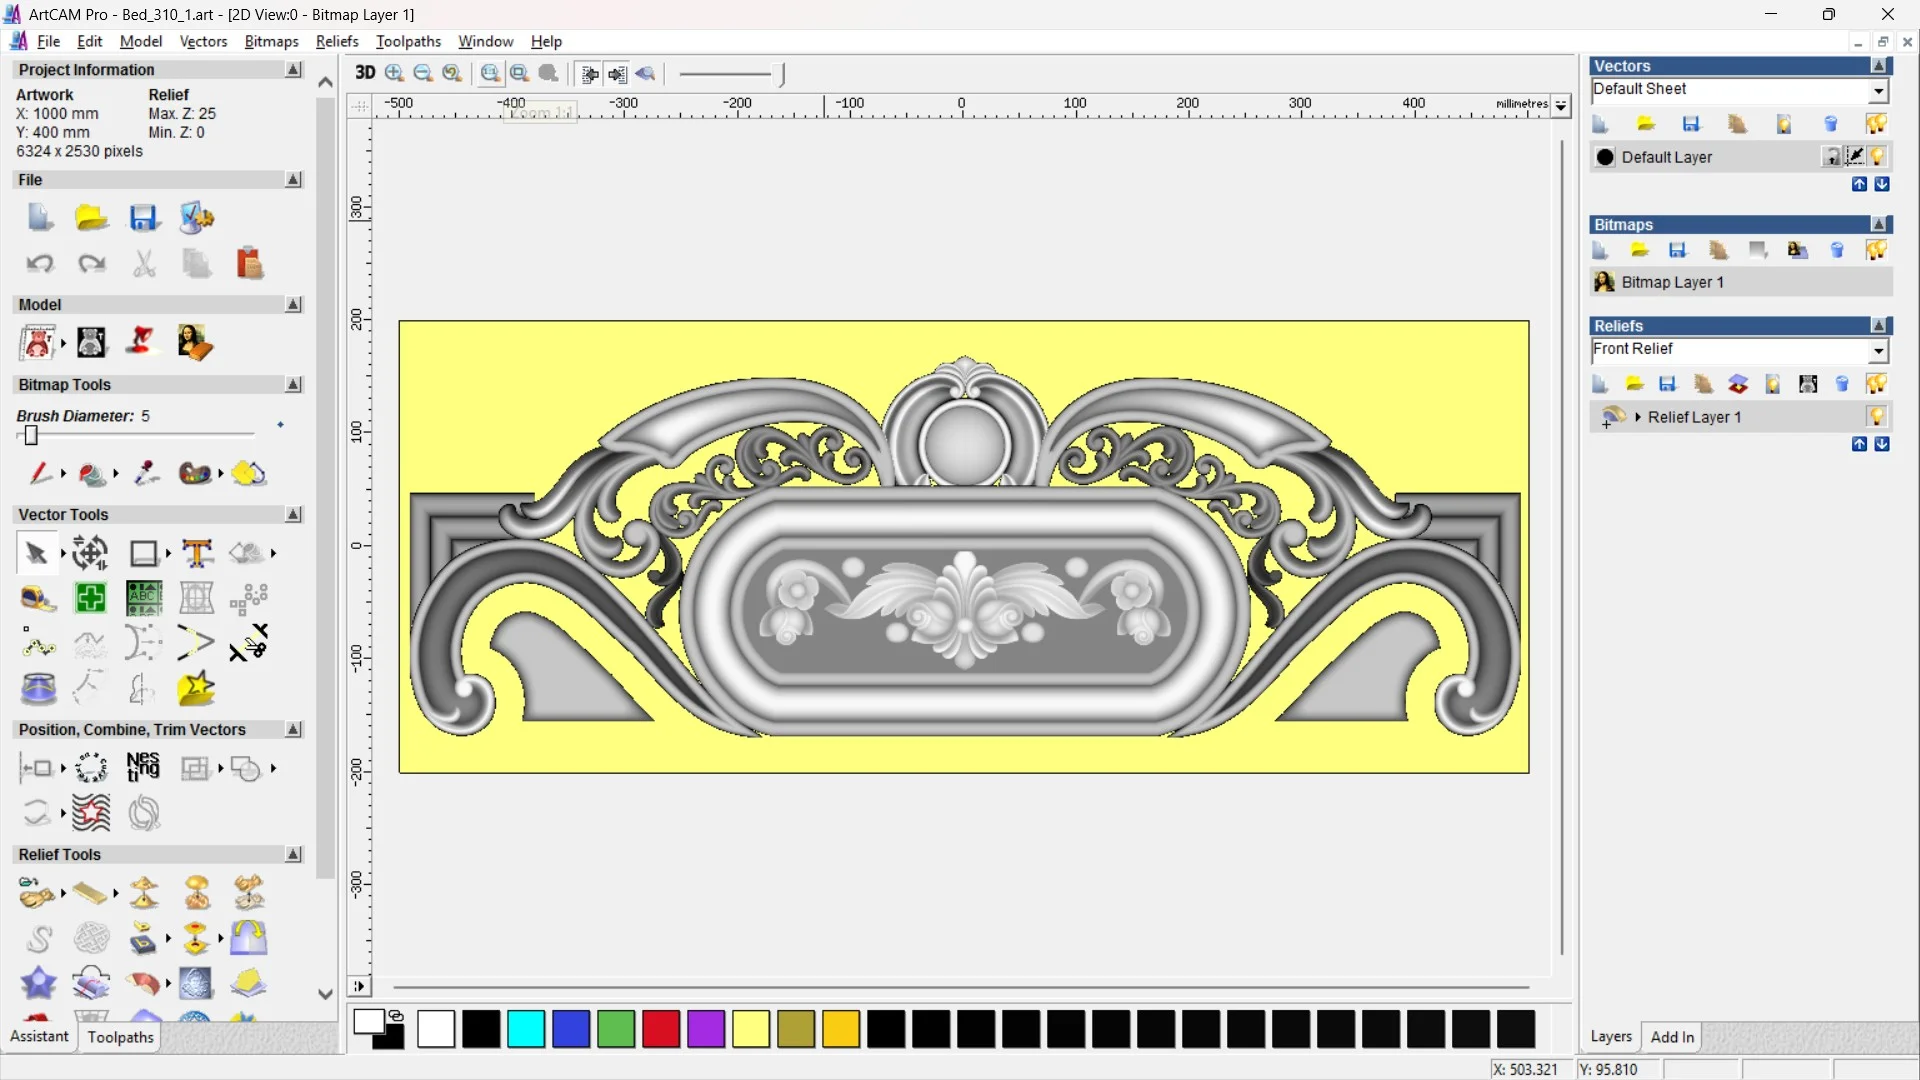Select the Paint Brush bitmap tool
The width and height of the screenshot is (1920, 1080).
pyautogui.click(x=40, y=473)
